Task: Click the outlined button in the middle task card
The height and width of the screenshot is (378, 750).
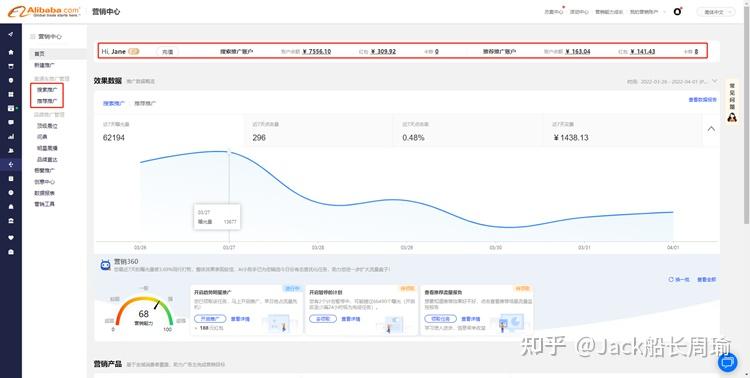Action: click(x=323, y=319)
